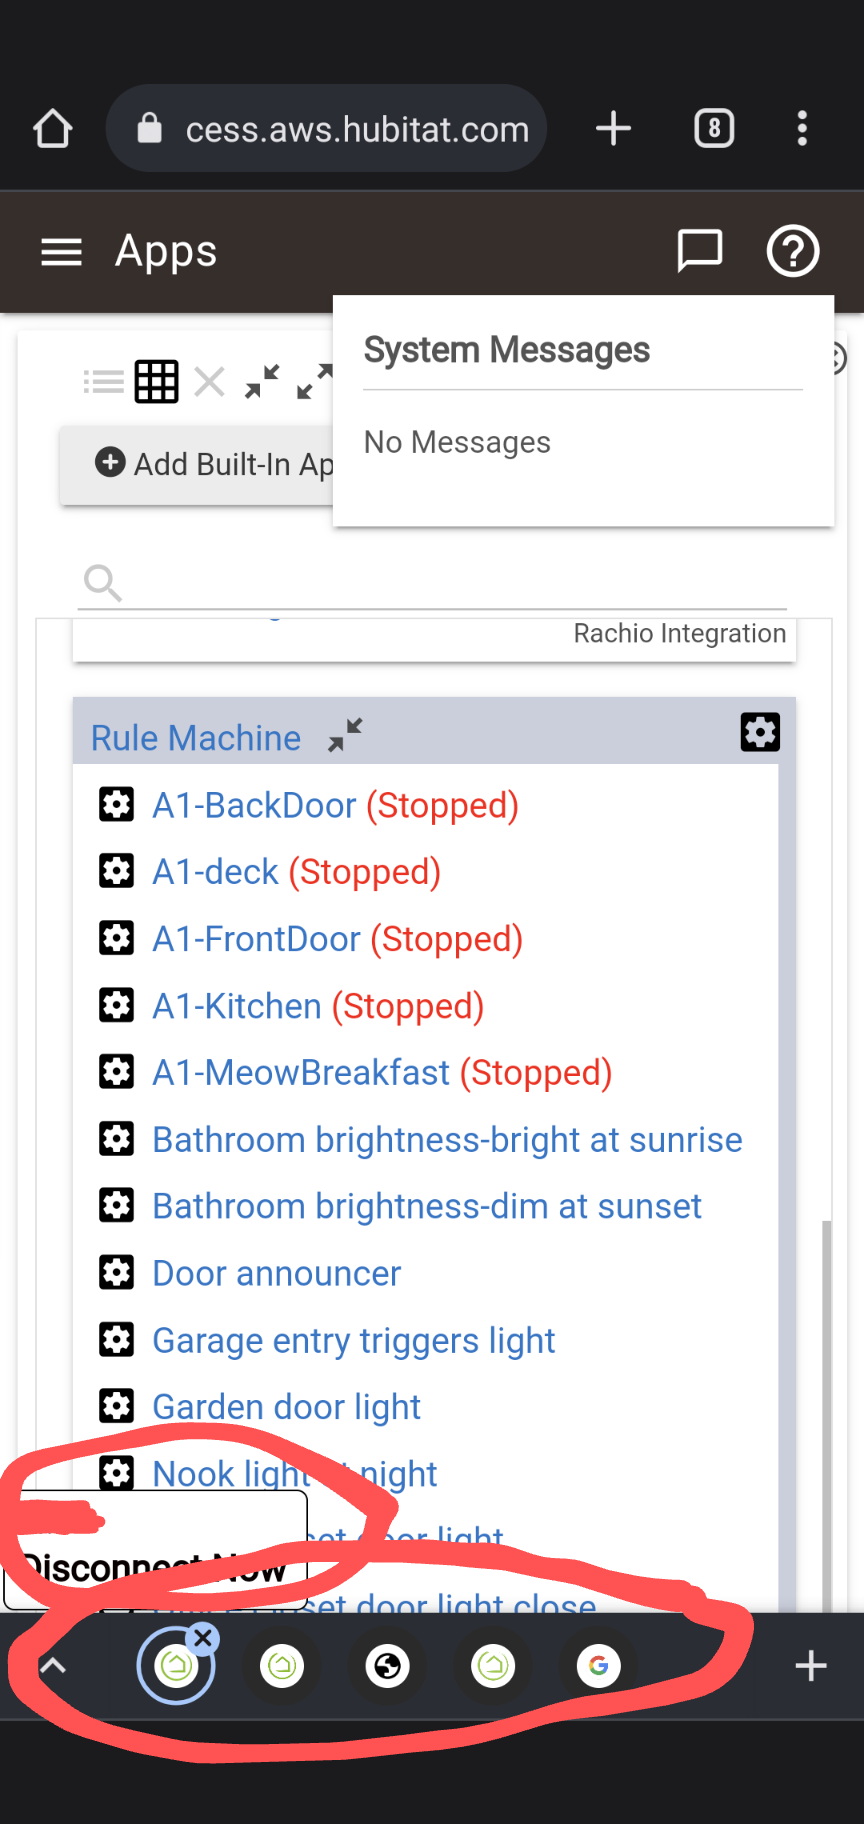
Task: Switch to list view icon
Action: [x=104, y=381]
